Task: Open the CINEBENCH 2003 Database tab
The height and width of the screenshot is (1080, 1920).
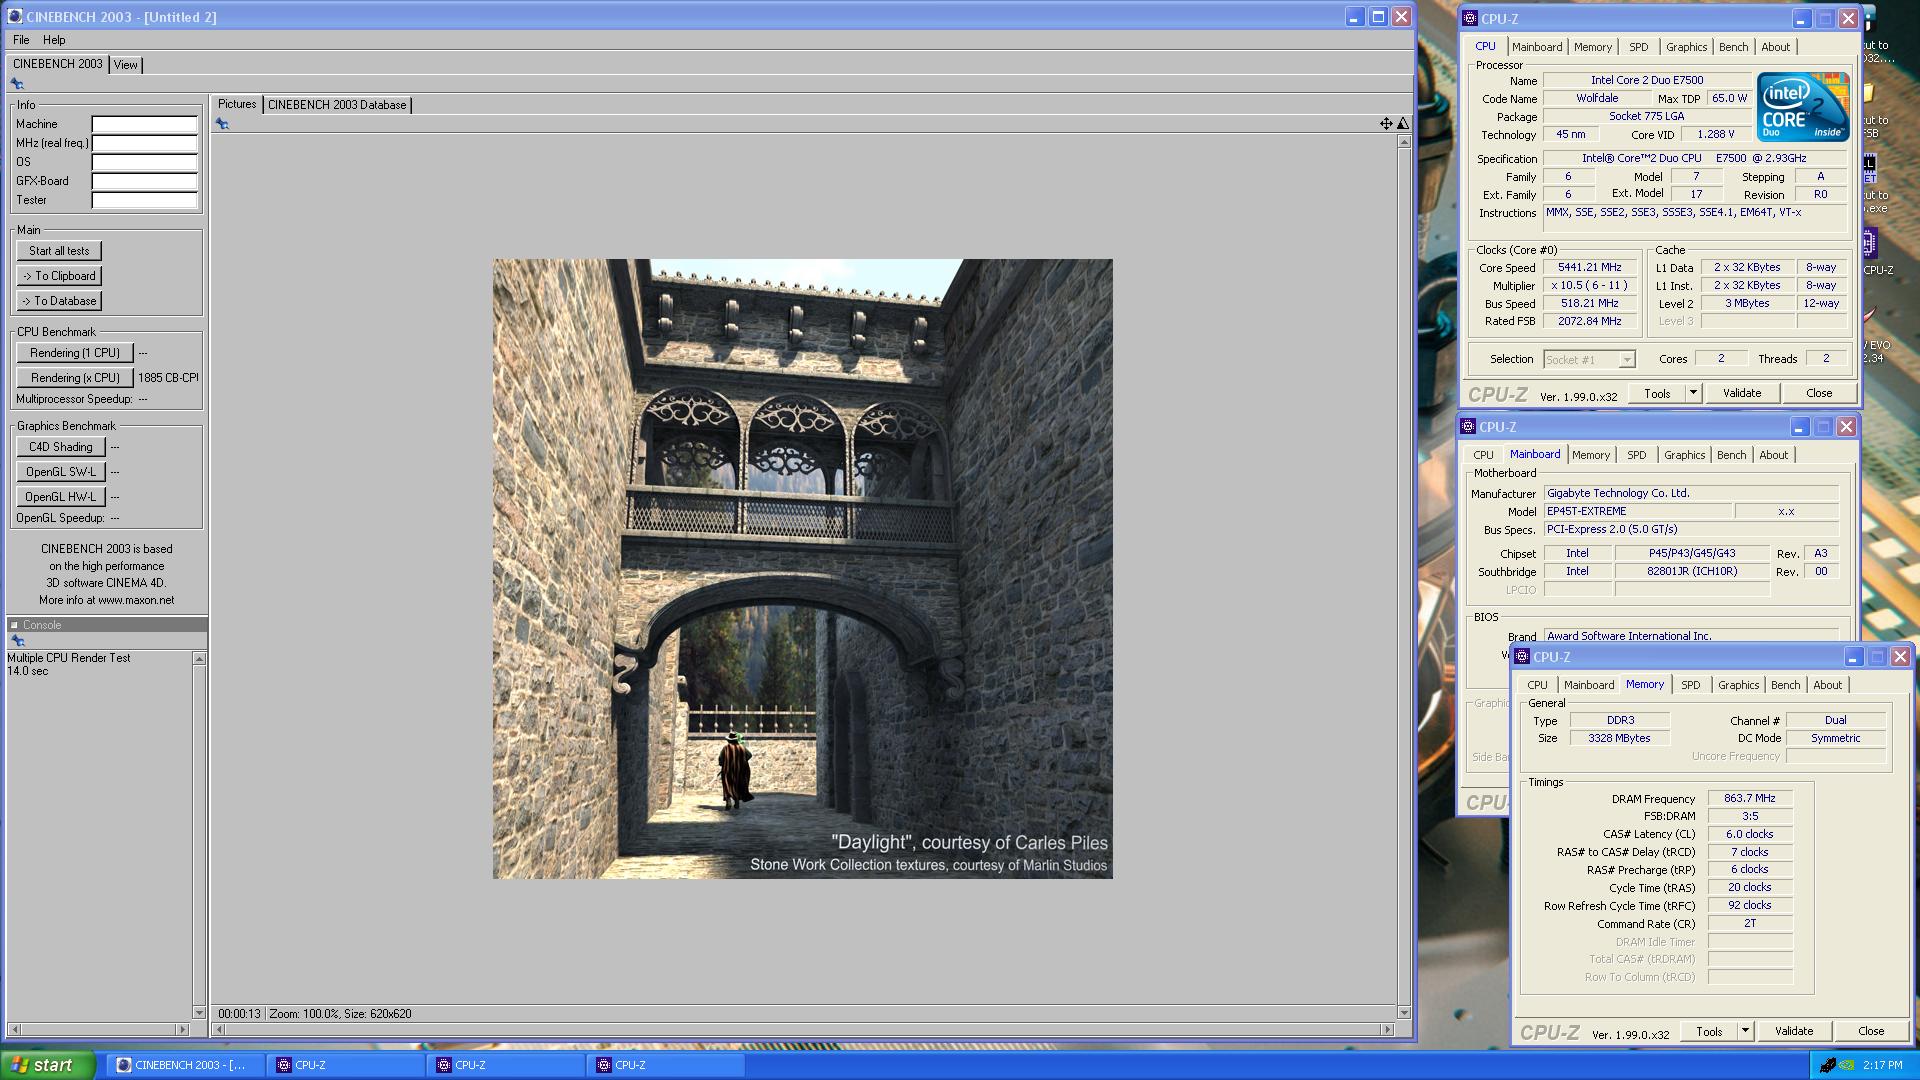Action: (x=337, y=105)
